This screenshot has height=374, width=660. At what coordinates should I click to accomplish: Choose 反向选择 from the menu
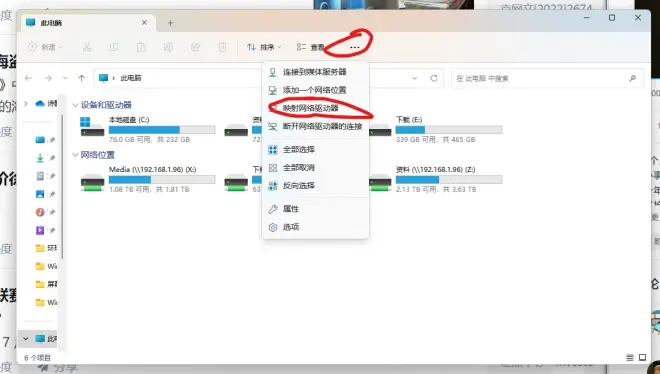[315, 186]
